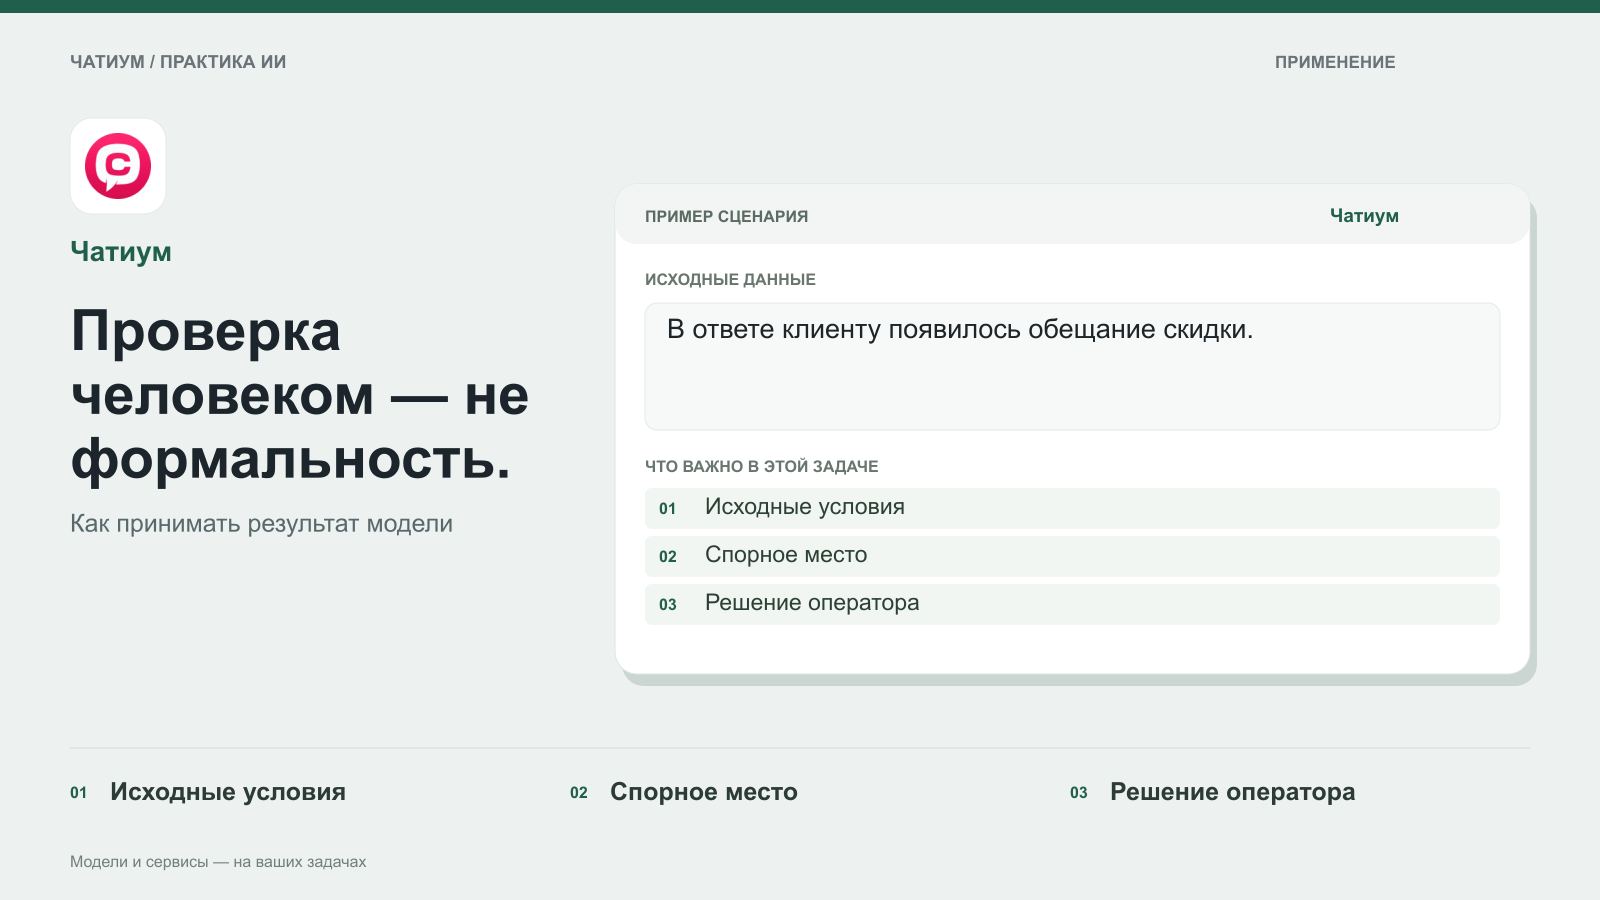
Task: Click the bottom item 02 Спорное место
Action: point(684,792)
